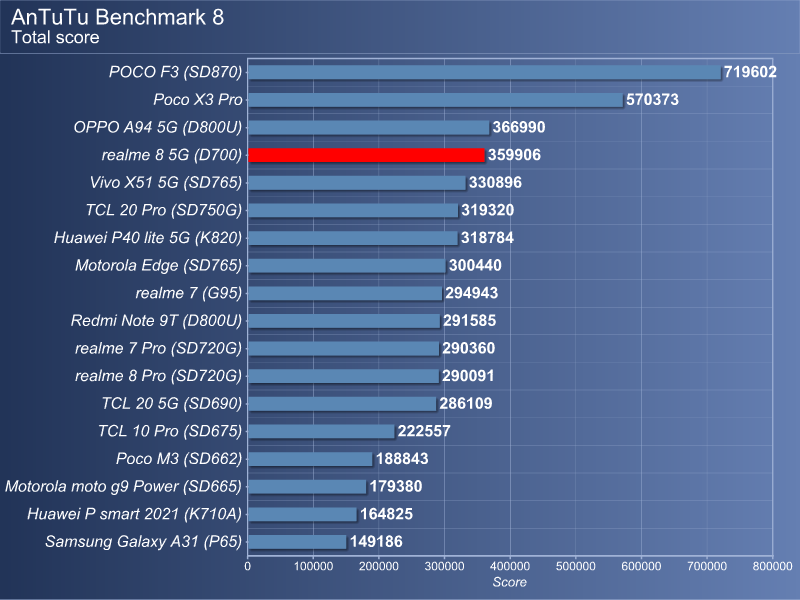Select the "Motorola moto g9 Power (SD665)" label
The image size is (800, 600).
(123, 486)
